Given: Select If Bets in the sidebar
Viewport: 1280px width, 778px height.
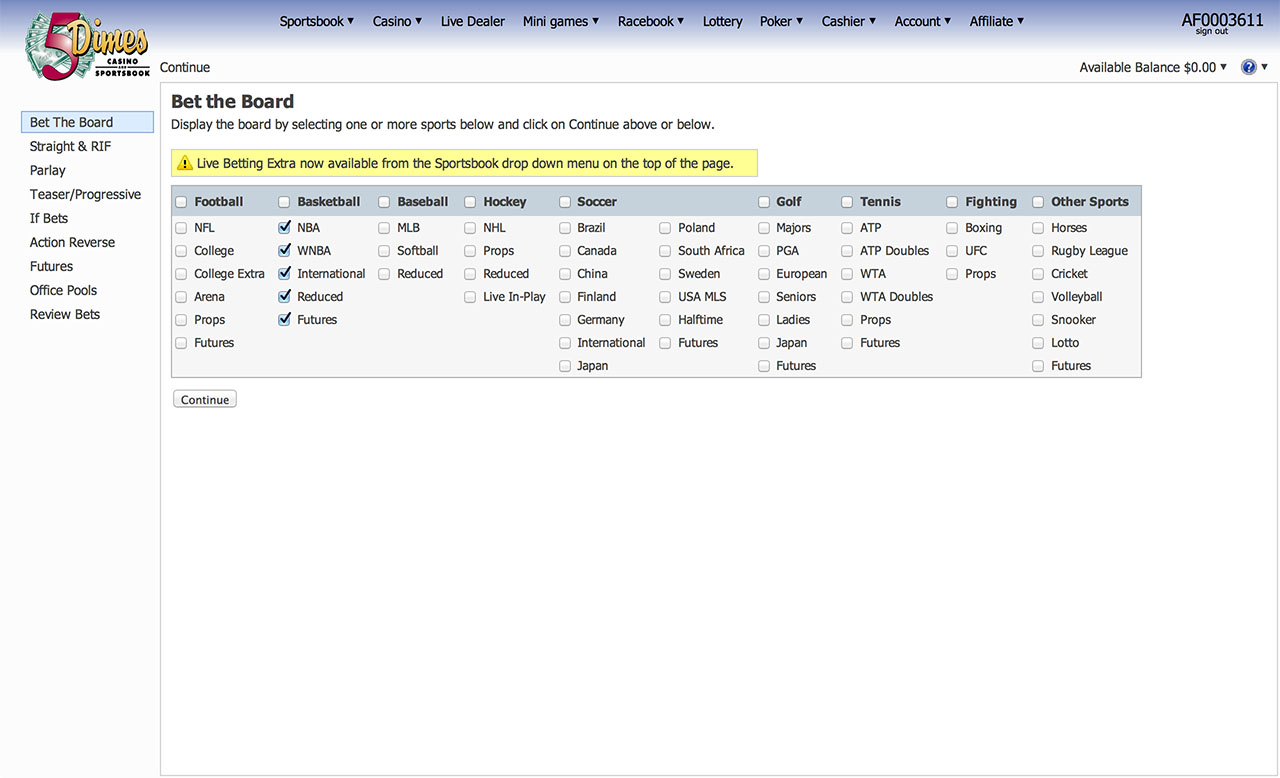Looking at the screenshot, I should (49, 218).
